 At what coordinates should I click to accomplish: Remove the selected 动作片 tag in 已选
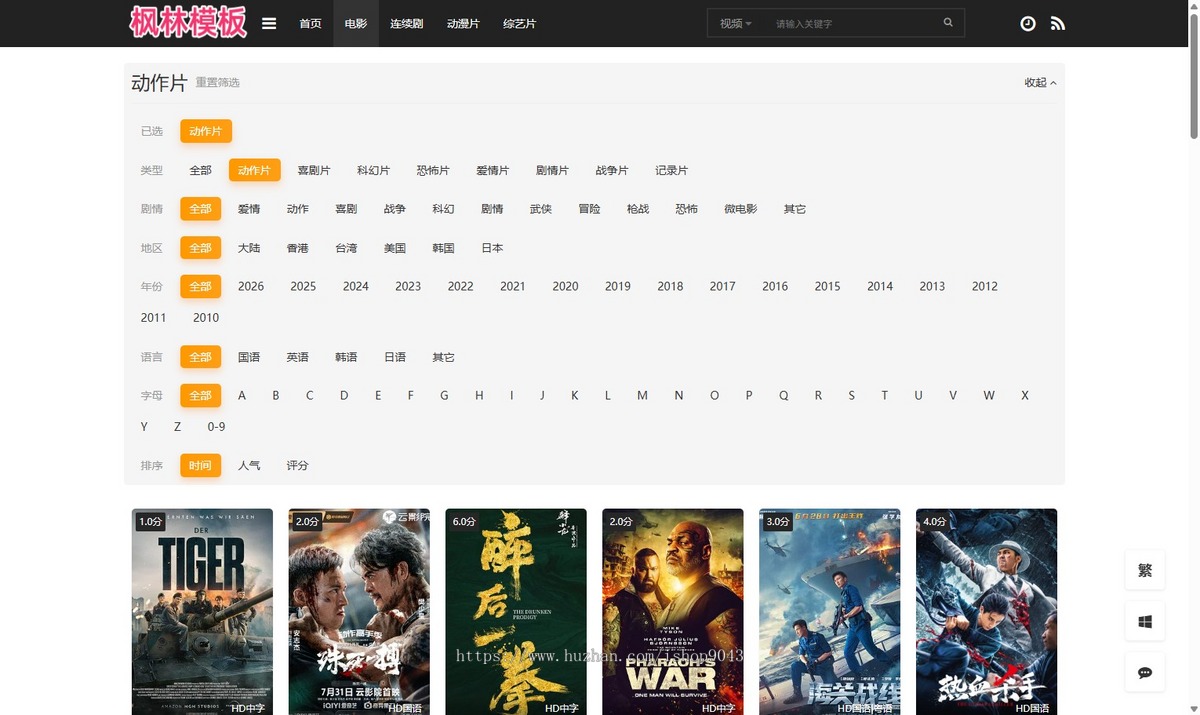point(206,131)
